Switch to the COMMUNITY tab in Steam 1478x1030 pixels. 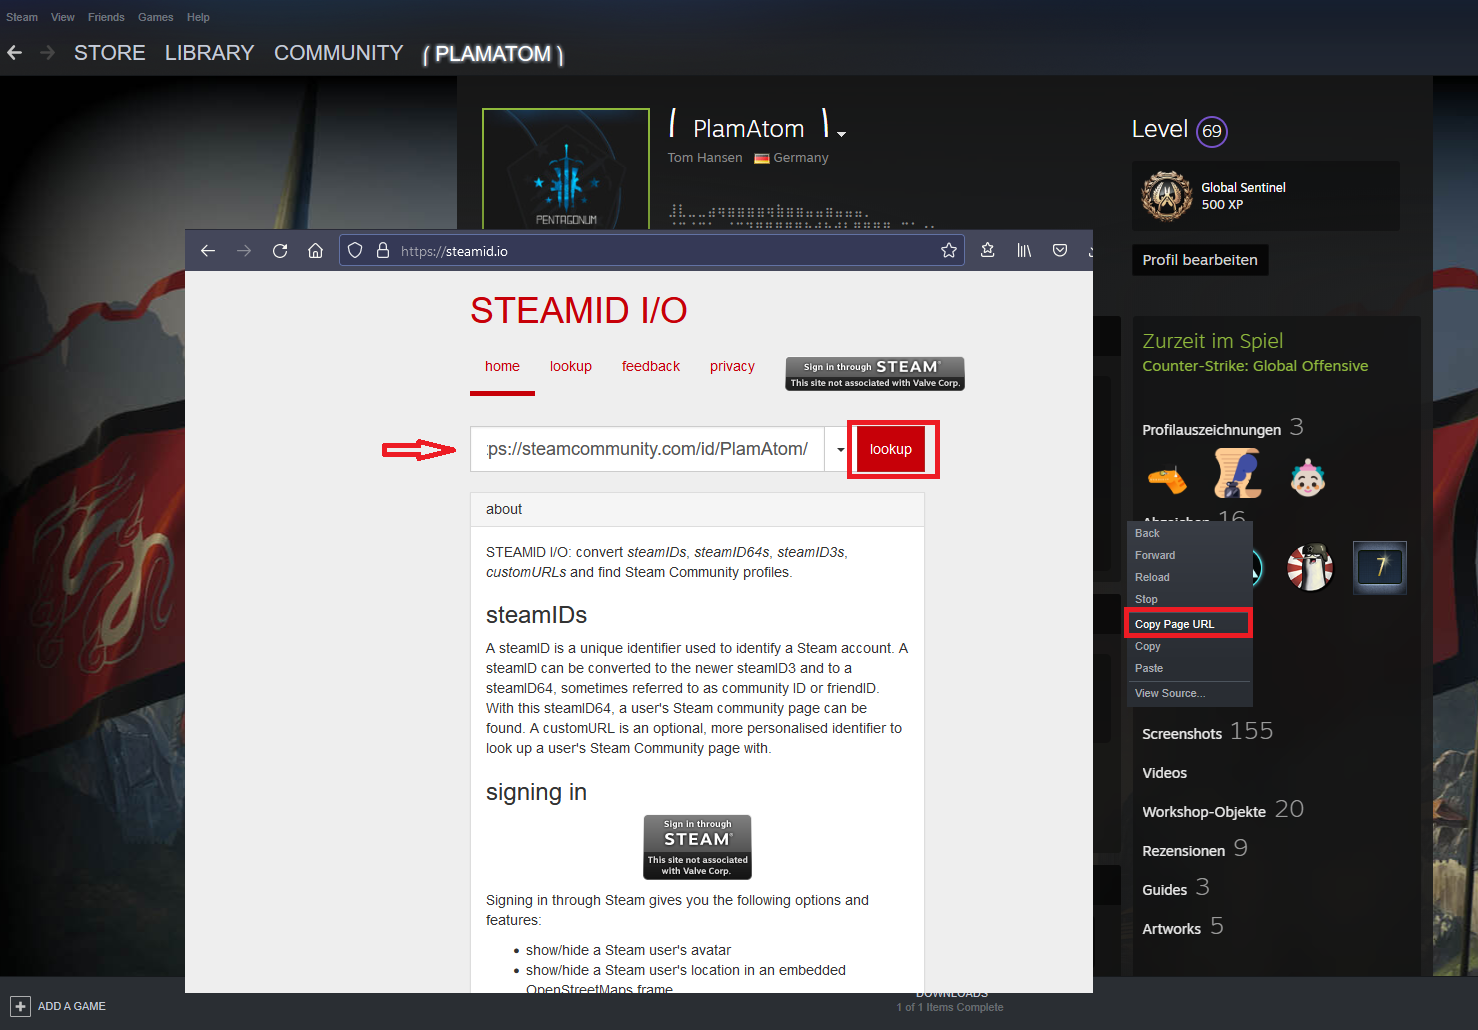[338, 53]
